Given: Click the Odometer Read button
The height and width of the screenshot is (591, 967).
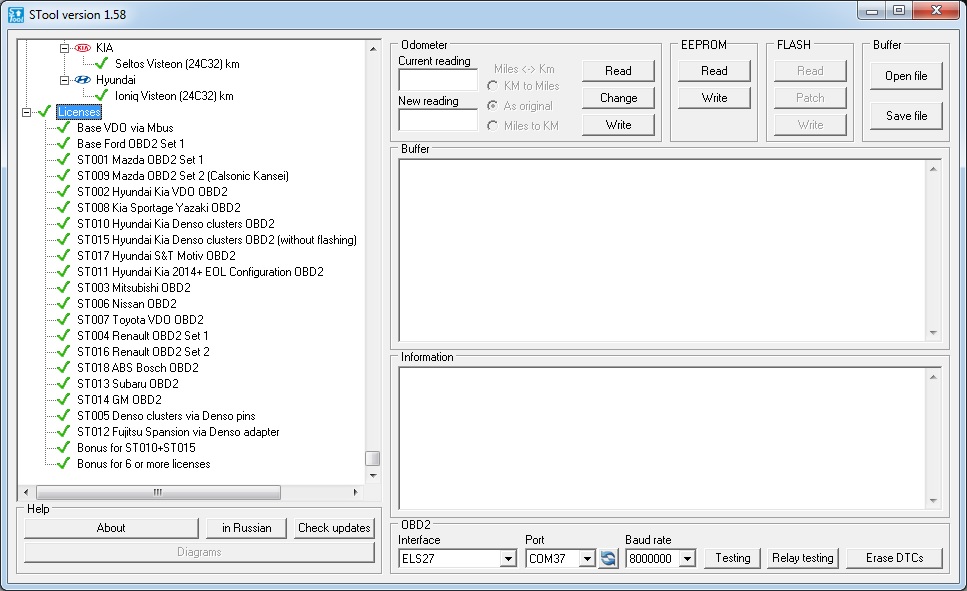Looking at the screenshot, I should [x=618, y=71].
